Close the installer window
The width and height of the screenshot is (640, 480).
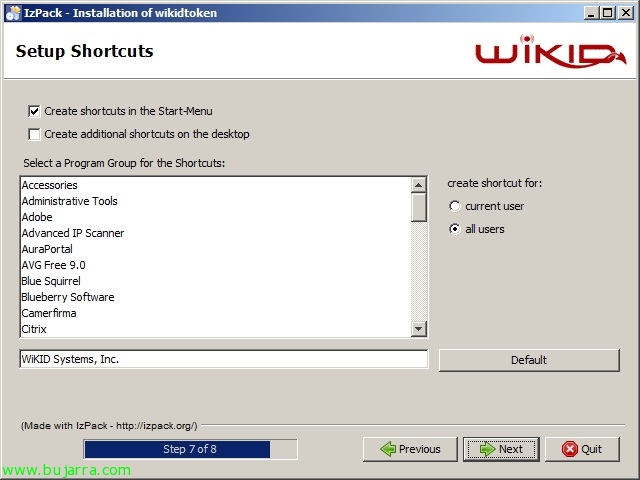(x=626, y=13)
